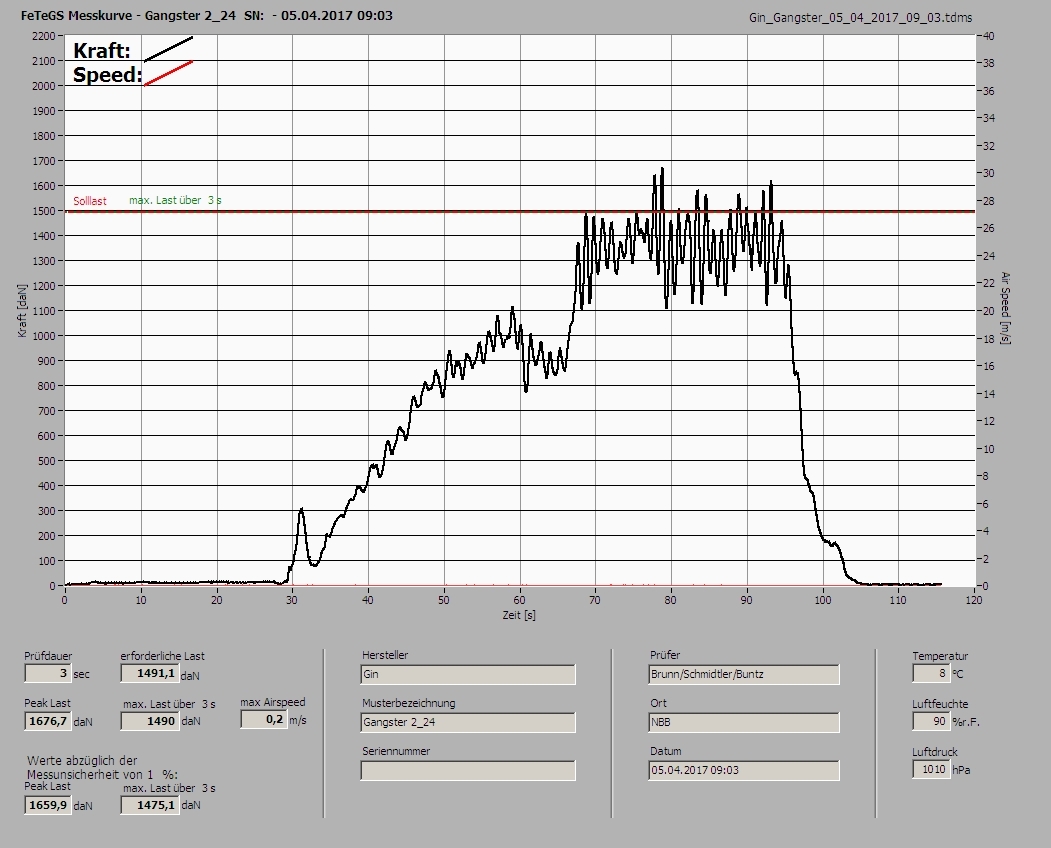Click the corrected max. Last value 1475,1

click(x=149, y=805)
